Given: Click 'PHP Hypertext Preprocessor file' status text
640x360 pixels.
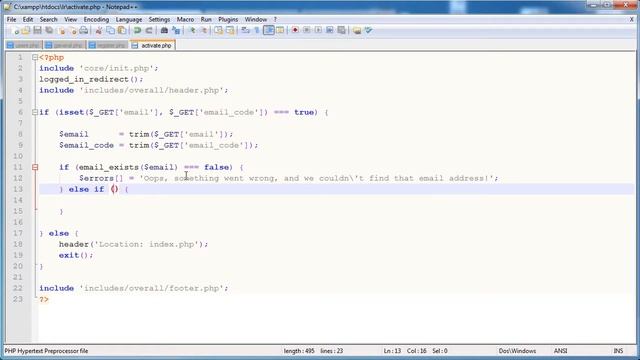Looking at the screenshot, I should click(46, 351).
